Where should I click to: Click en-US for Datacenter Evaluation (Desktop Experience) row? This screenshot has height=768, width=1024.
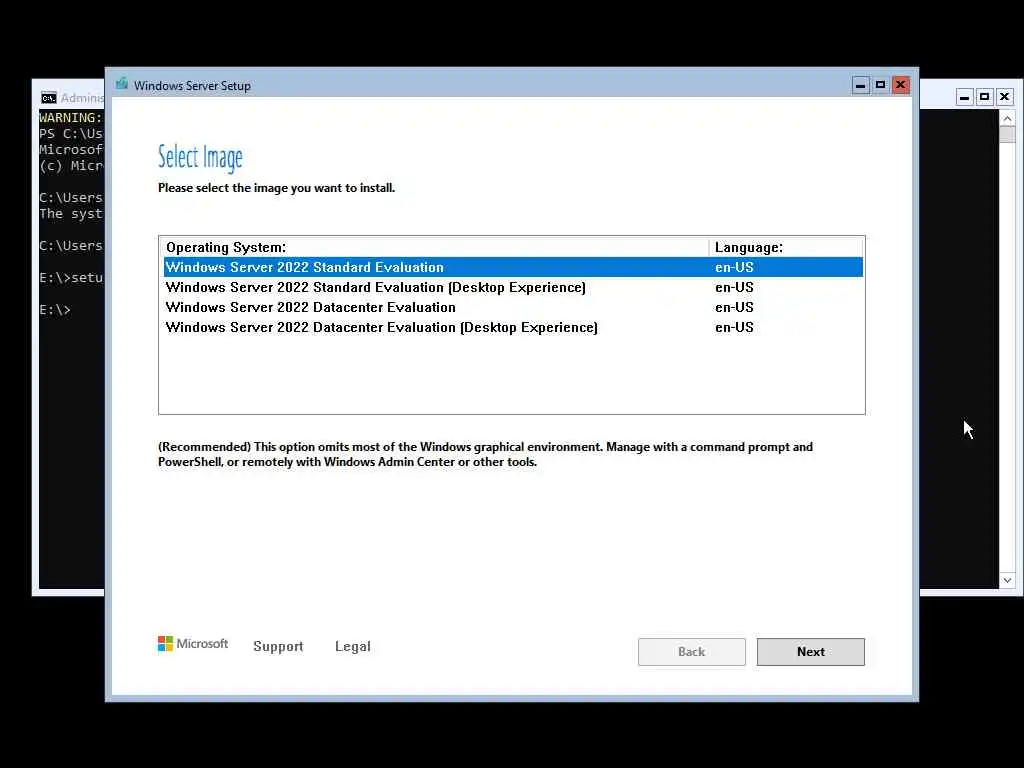click(734, 327)
